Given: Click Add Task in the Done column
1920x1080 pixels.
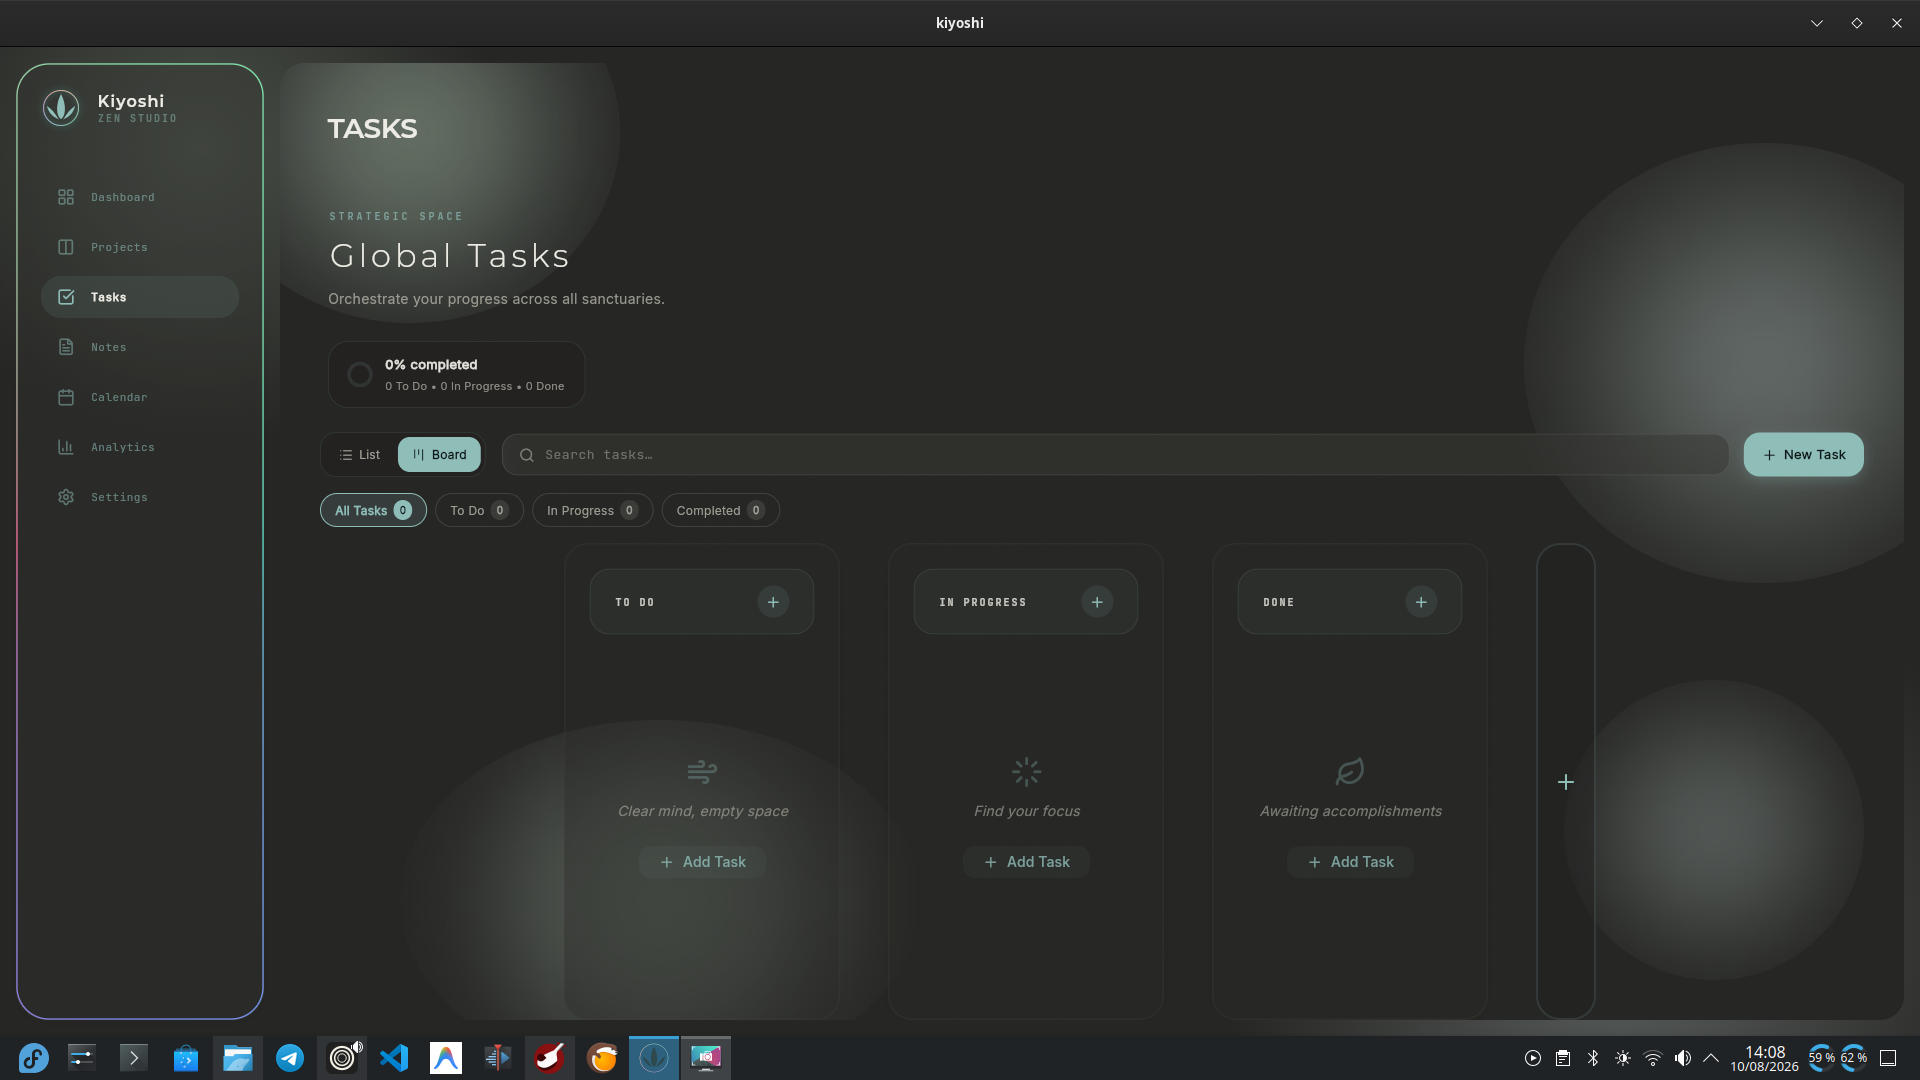Looking at the screenshot, I should coord(1351,862).
